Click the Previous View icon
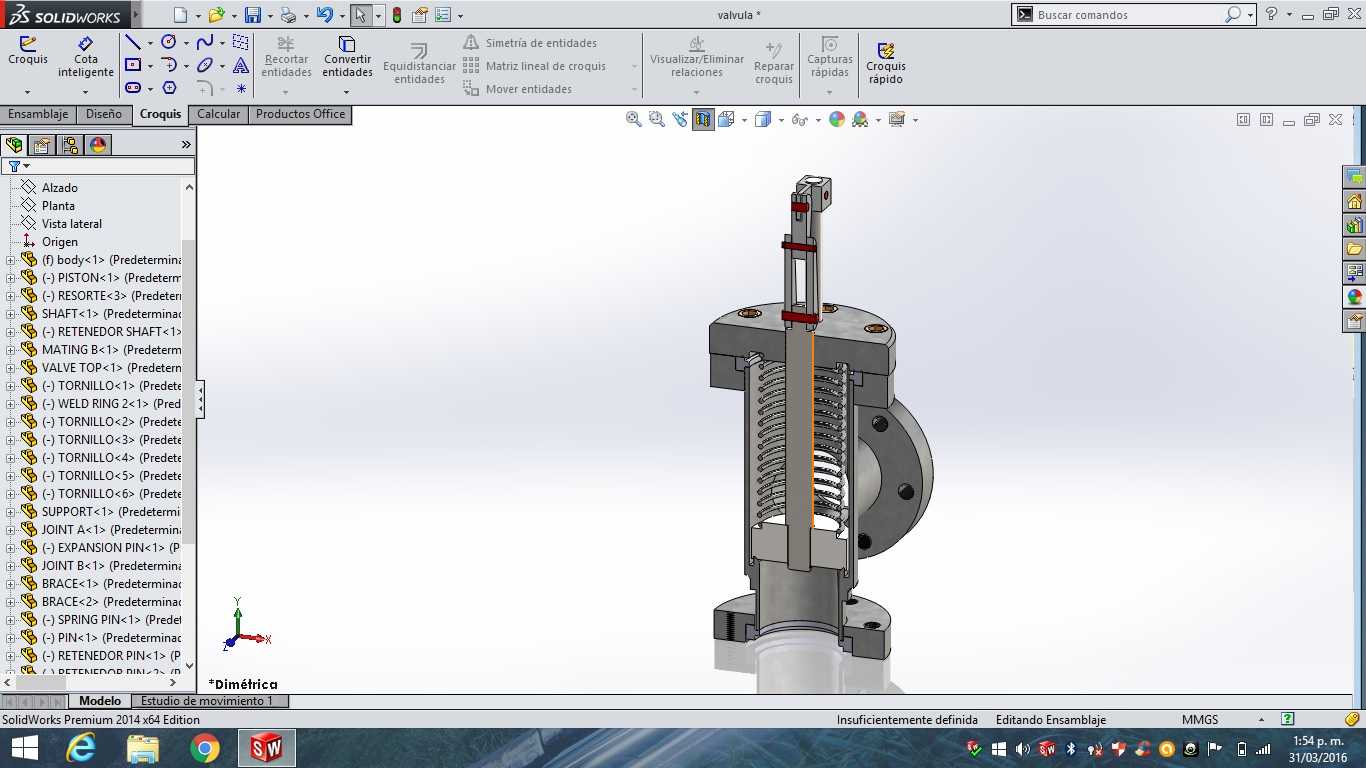This screenshot has height=768, width=1366. click(680, 119)
